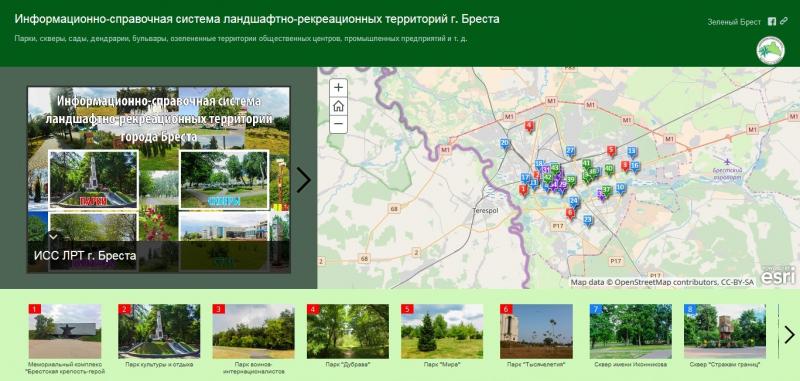Open thumbnail 3 Парк воинов-интернационалистов
This screenshot has height=381, width=800.
254,332
